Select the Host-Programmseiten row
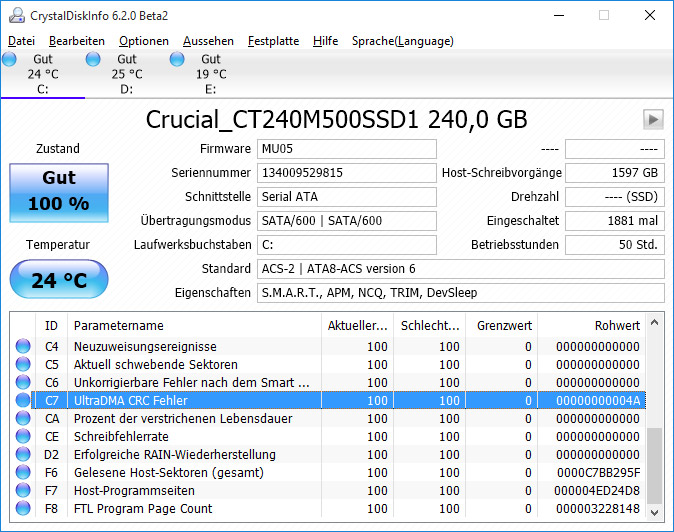Viewport: 674px width, 532px height. click(328, 491)
